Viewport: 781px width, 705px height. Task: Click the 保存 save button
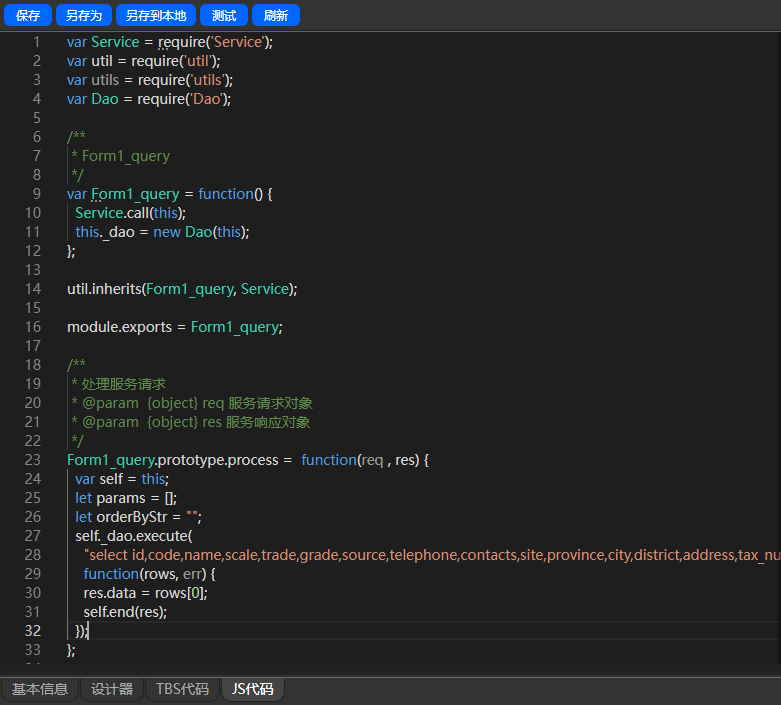[28, 15]
